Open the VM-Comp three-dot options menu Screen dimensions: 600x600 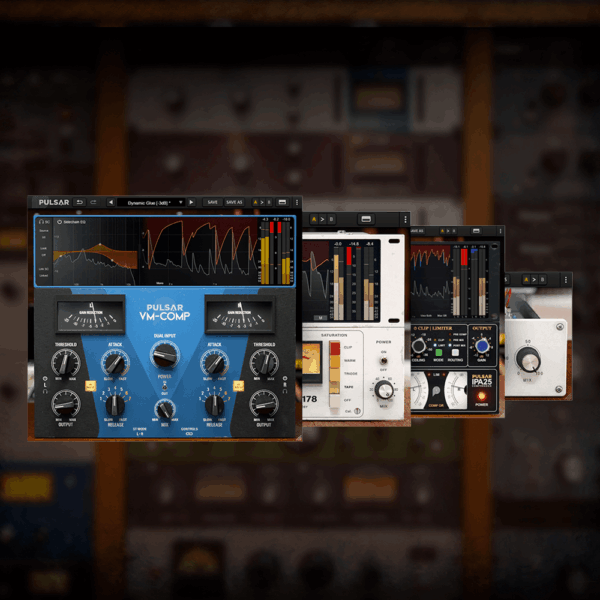(x=297, y=202)
